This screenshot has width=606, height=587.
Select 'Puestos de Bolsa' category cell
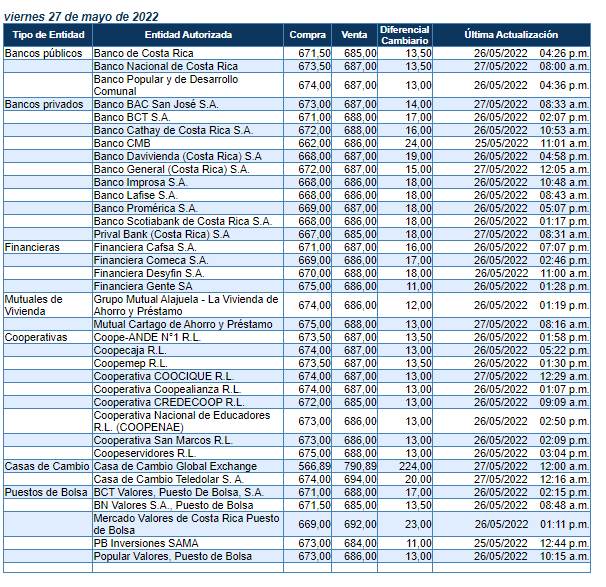[x=46, y=492]
